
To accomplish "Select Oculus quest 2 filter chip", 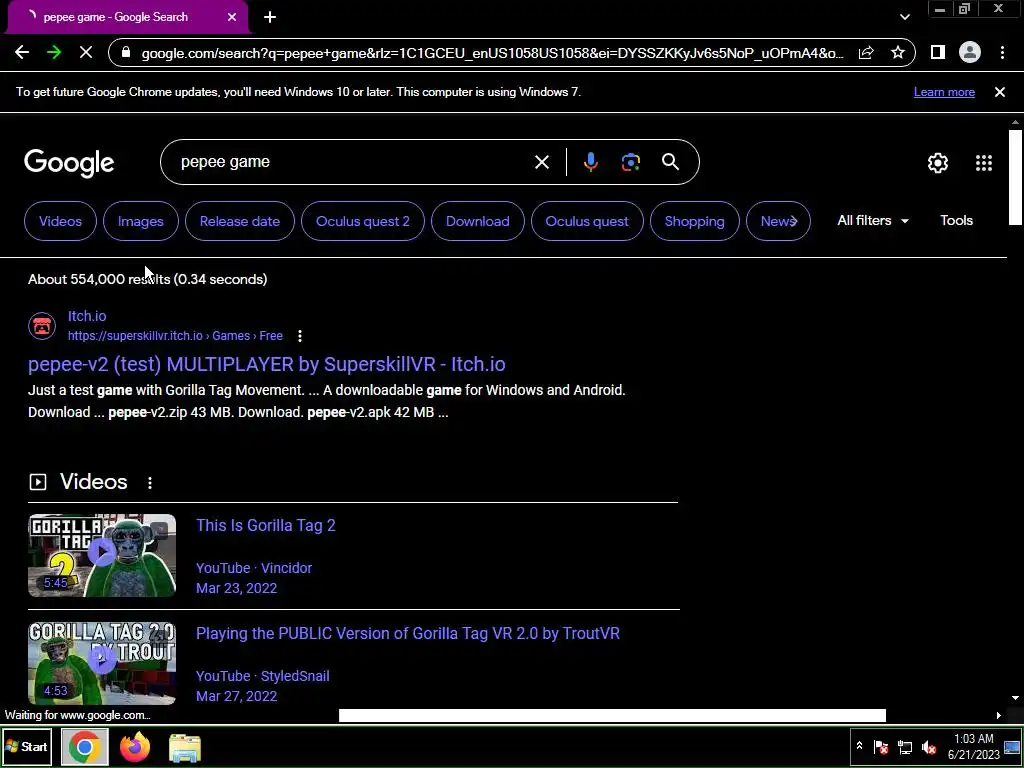I will [x=362, y=221].
